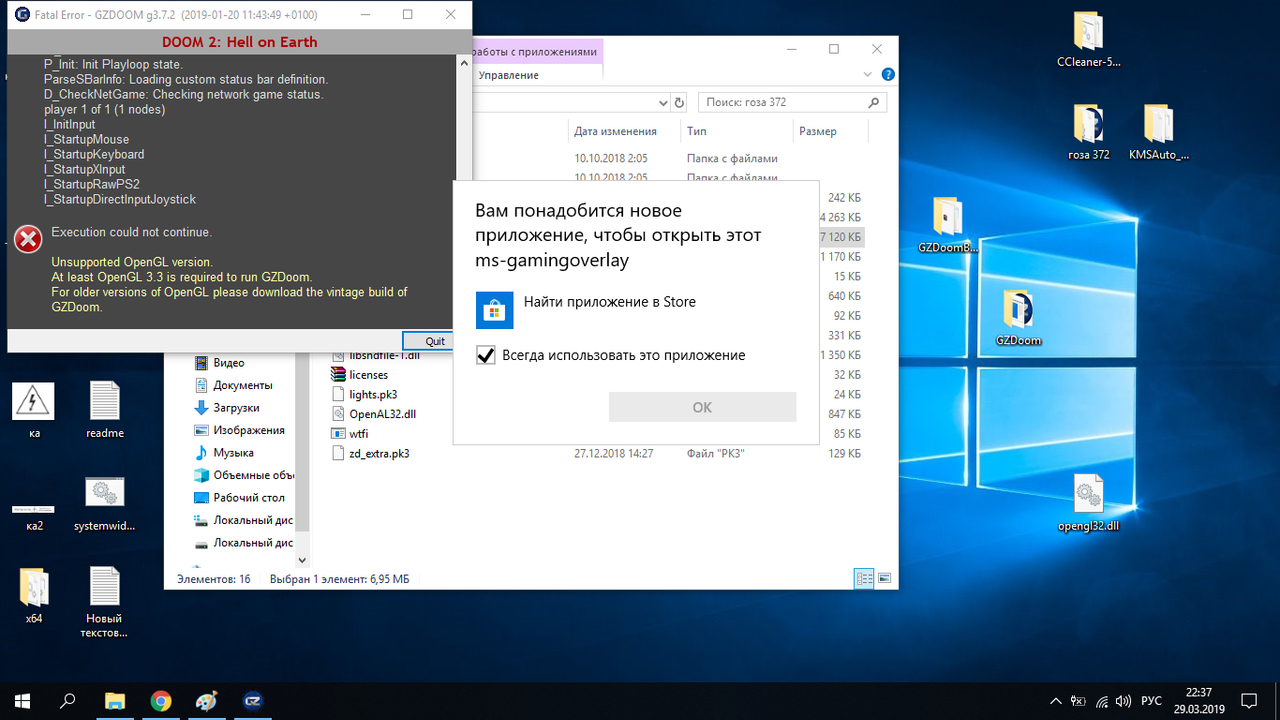
Task: Open the CCleaner-5 desktop folder icon
Action: click(x=1089, y=40)
